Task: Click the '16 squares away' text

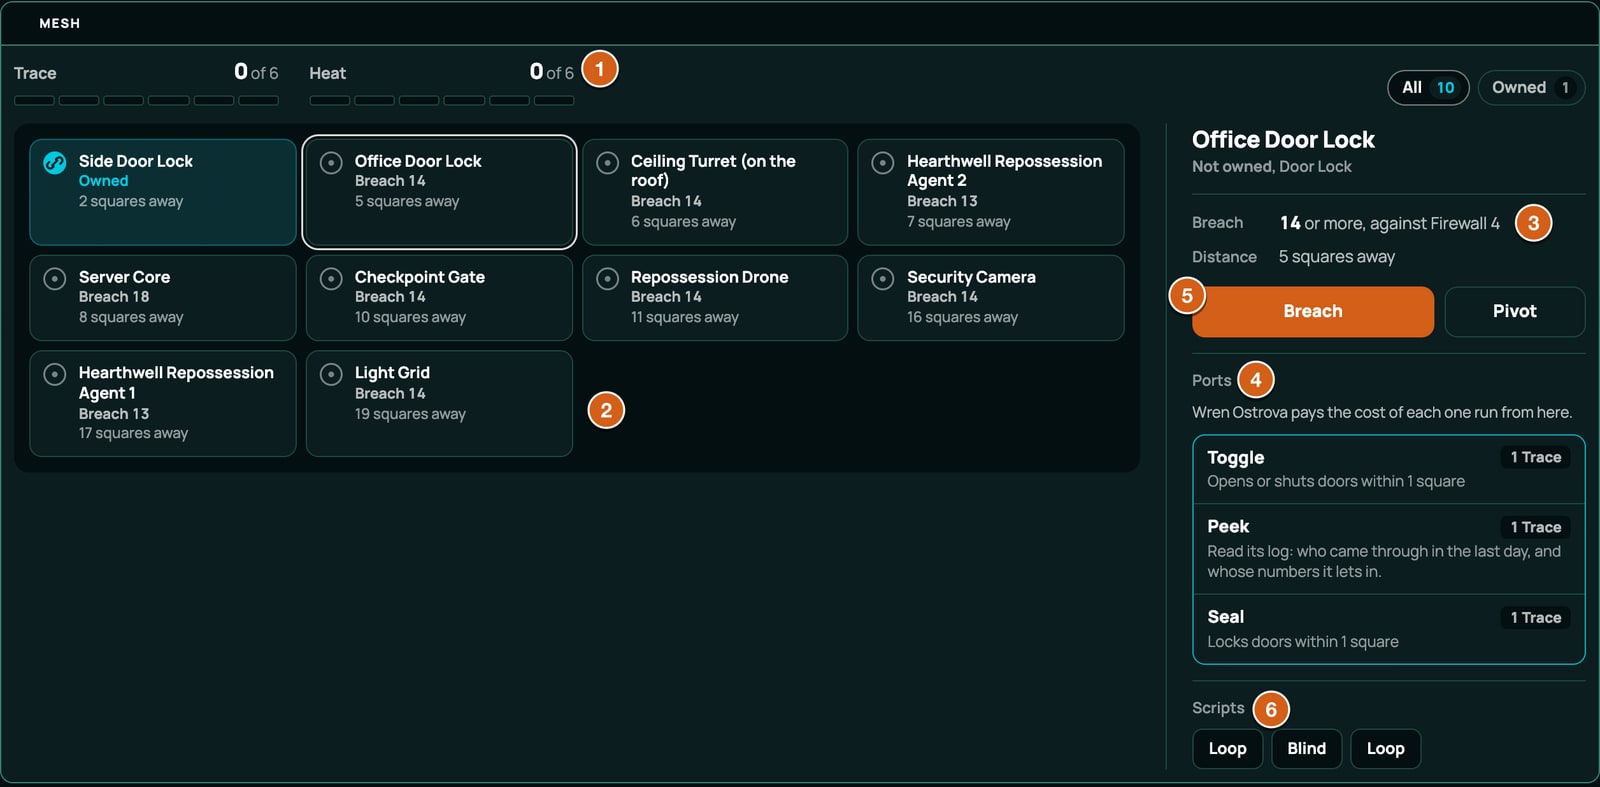Action: pos(962,317)
